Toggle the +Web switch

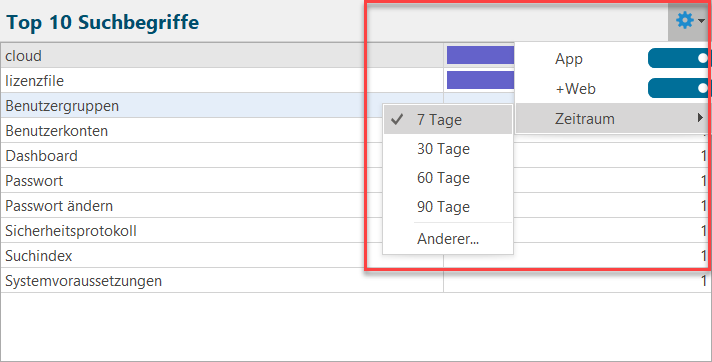click(x=678, y=88)
